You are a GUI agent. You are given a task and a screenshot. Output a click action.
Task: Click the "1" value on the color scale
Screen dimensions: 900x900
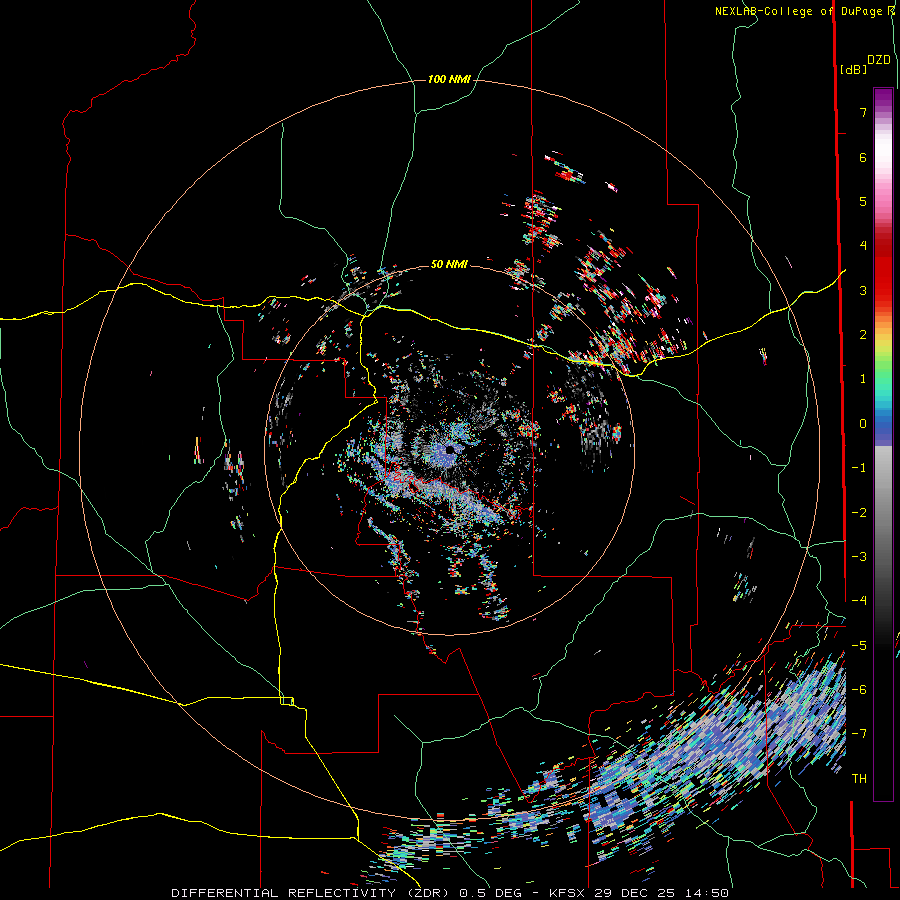coord(863,379)
